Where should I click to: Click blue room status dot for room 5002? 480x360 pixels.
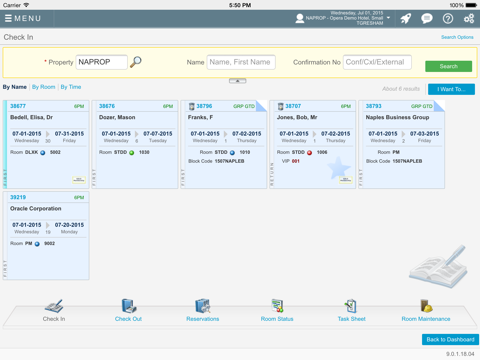[x=43, y=153]
